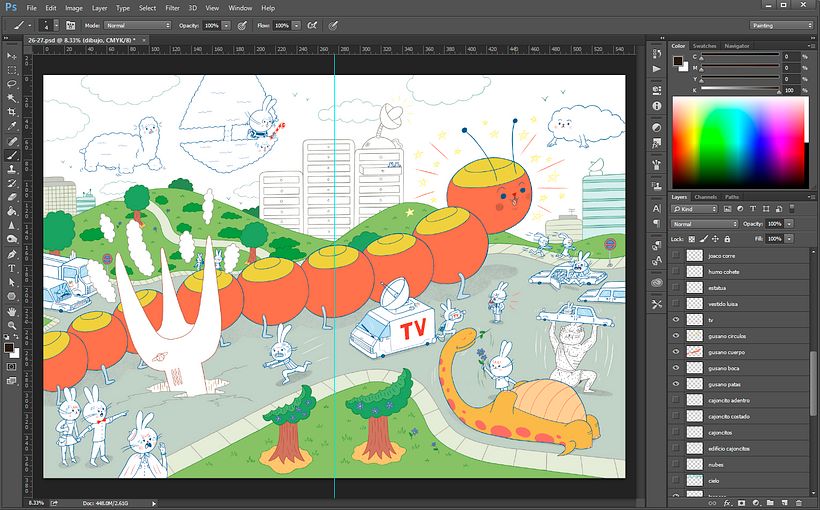Expand the layer blend mode dropdown
Screen dimensions: 820x510
click(x=703, y=224)
